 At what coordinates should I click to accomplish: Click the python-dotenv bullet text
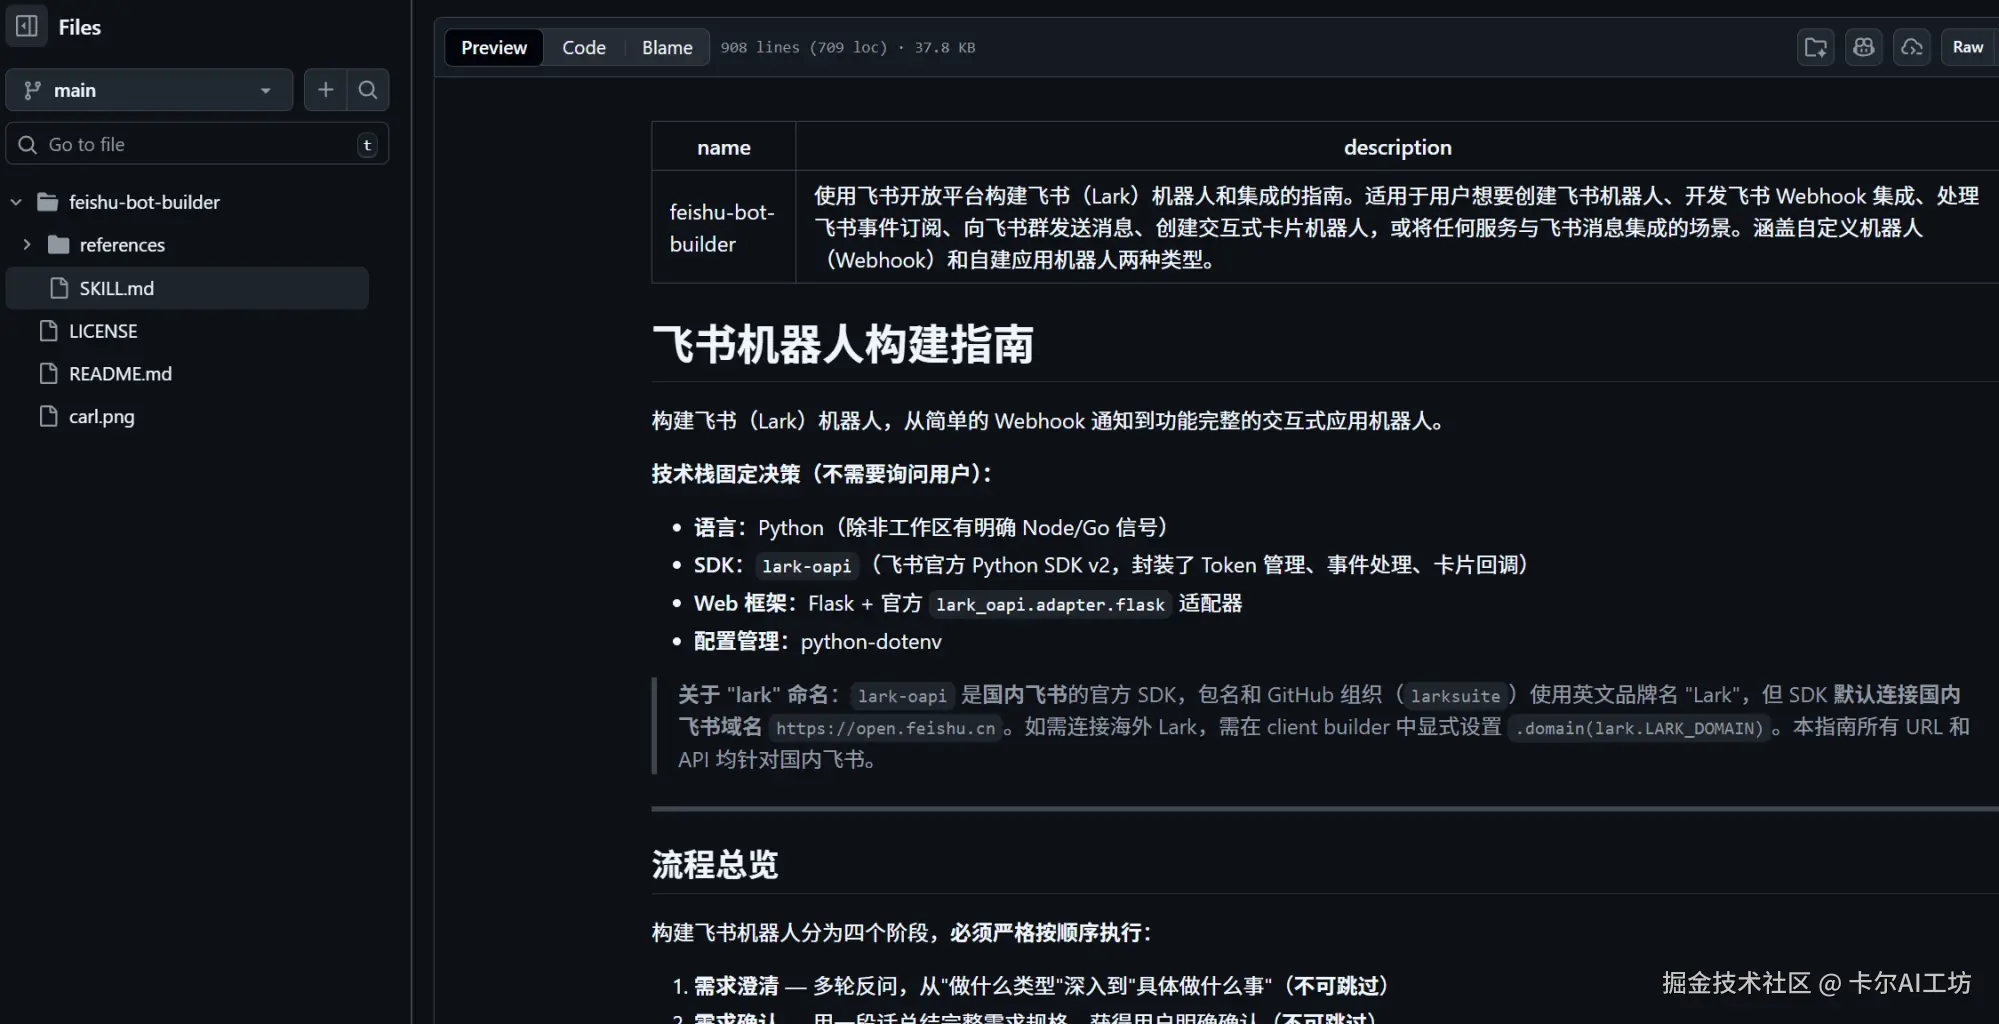point(871,641)
